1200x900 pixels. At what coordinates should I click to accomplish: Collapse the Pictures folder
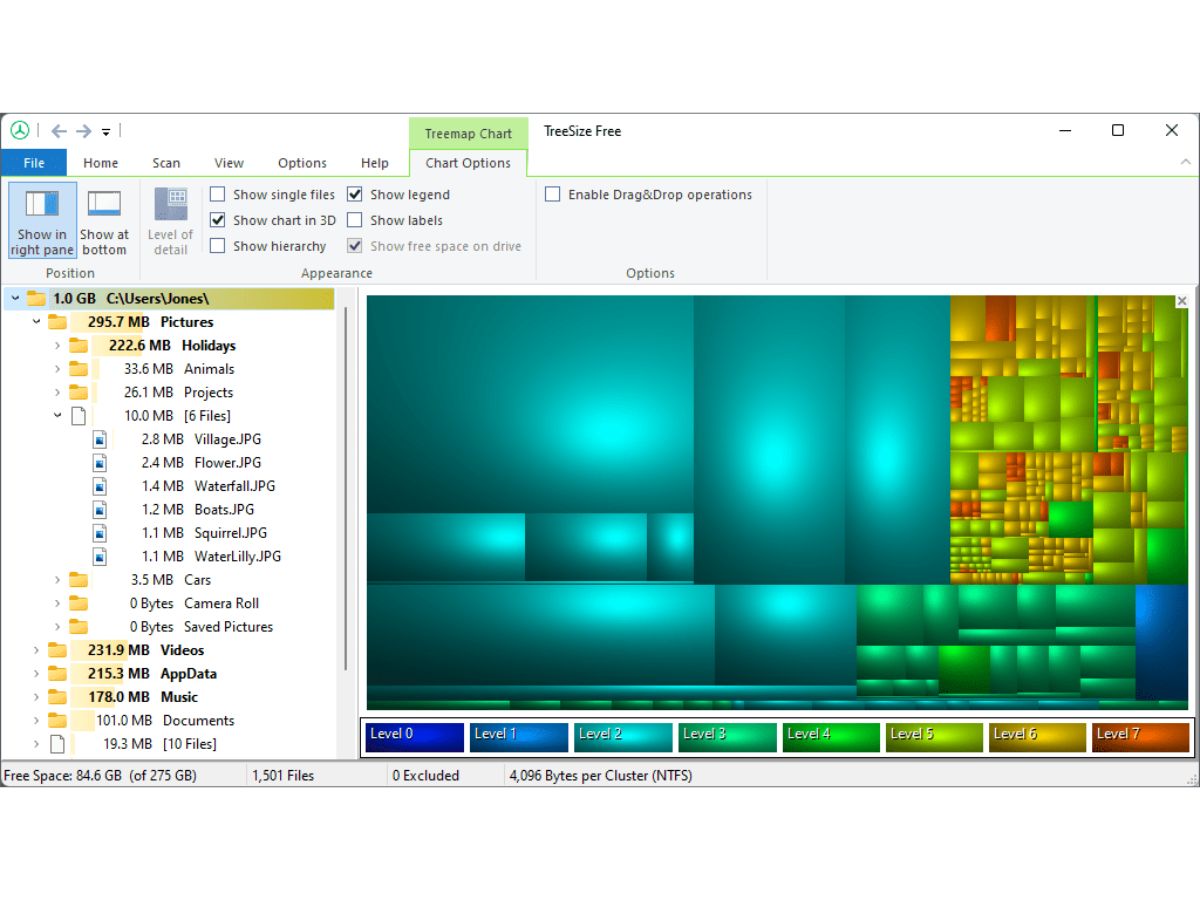37,322
